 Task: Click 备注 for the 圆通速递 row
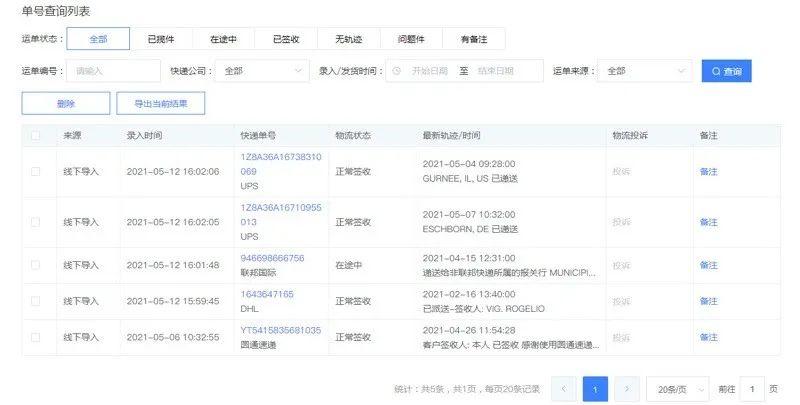(709, 337)
